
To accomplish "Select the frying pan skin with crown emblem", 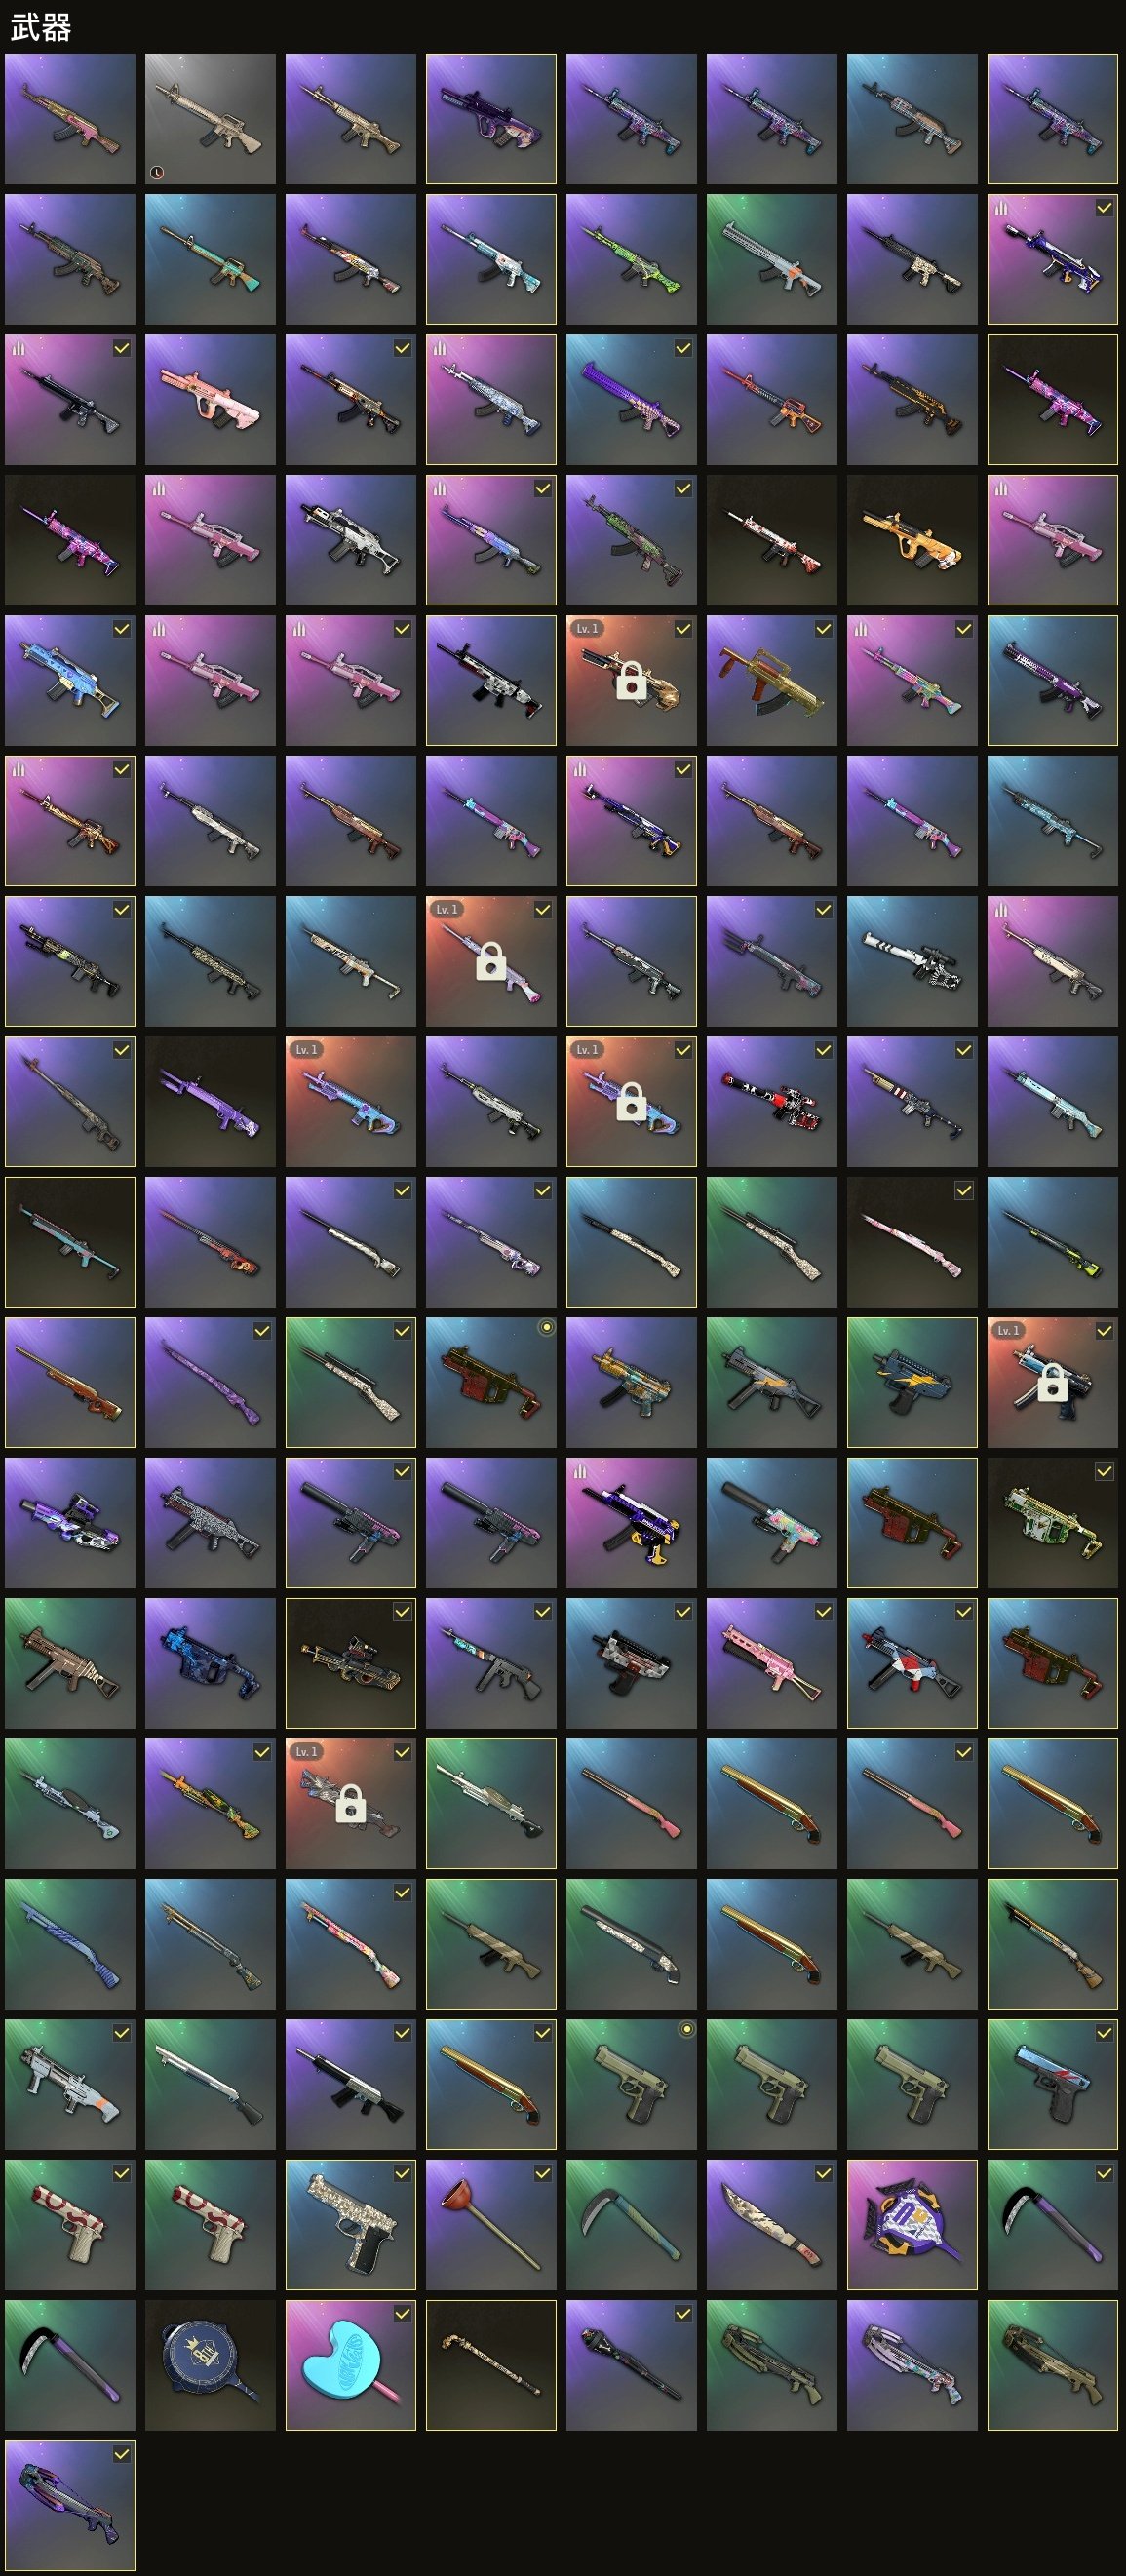I will tap(210, 2365).
